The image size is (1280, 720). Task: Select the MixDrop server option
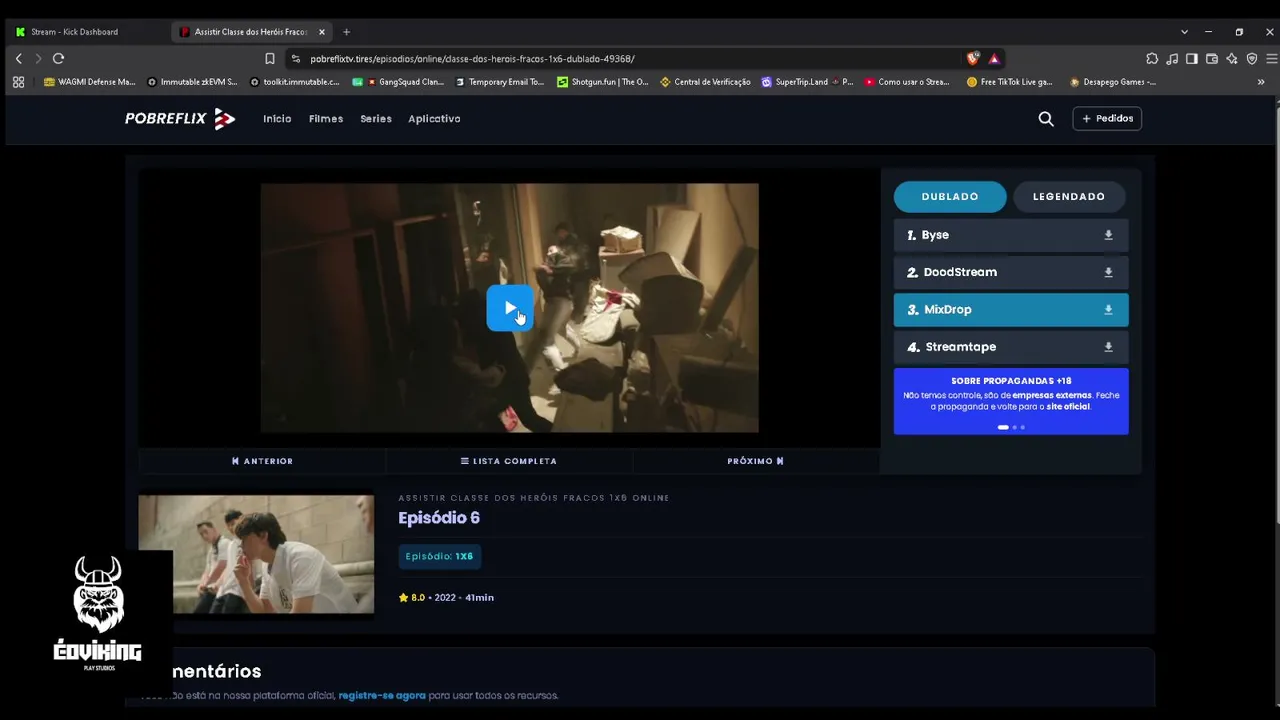coord(1011,310)
